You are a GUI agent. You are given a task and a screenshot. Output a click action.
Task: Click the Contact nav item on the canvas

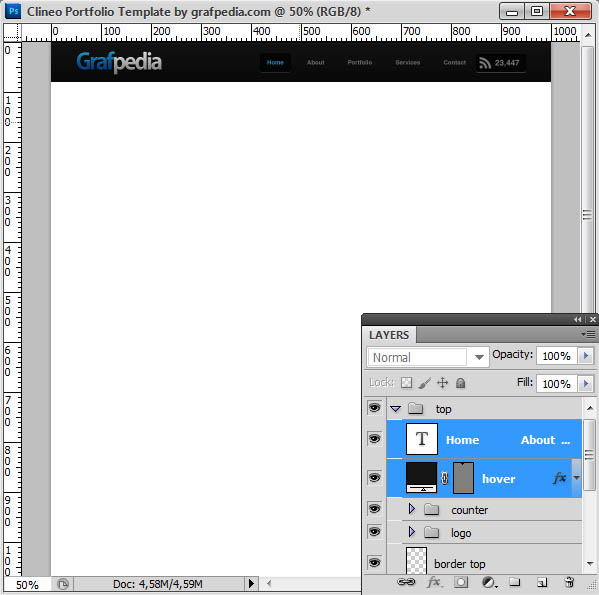(x=455, y=62)
